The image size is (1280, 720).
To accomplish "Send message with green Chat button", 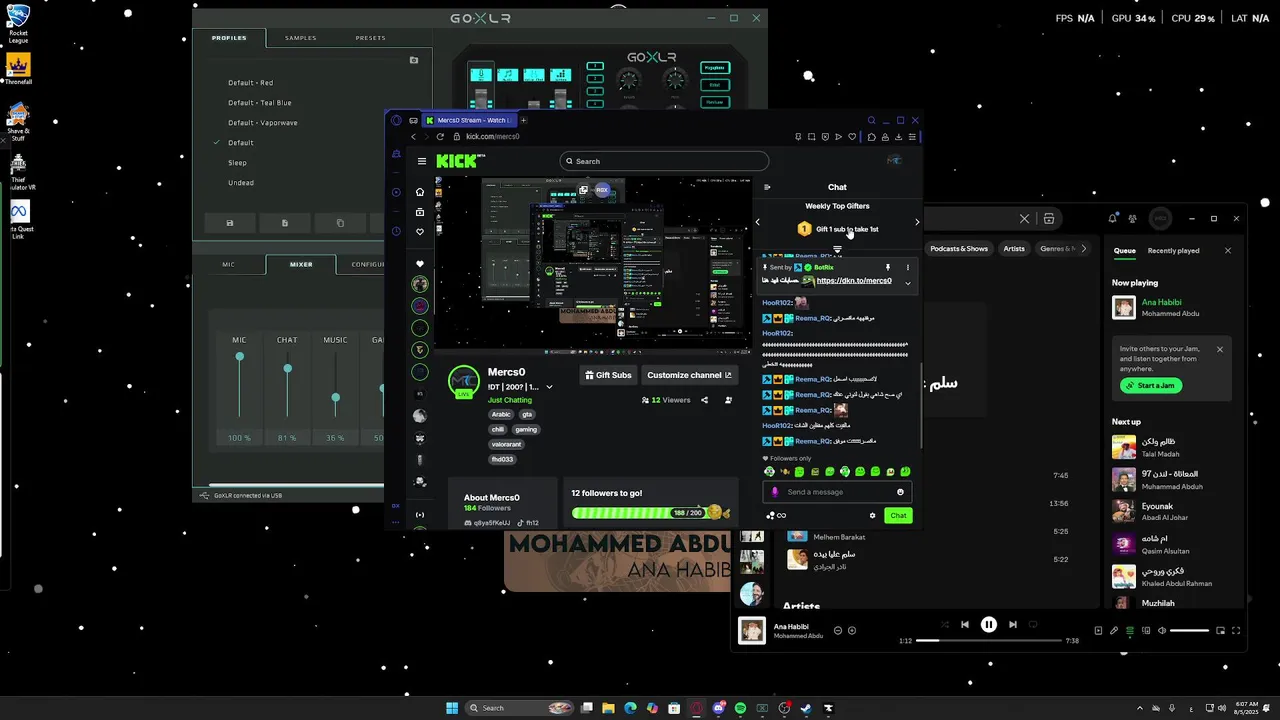I will [898, 516].
